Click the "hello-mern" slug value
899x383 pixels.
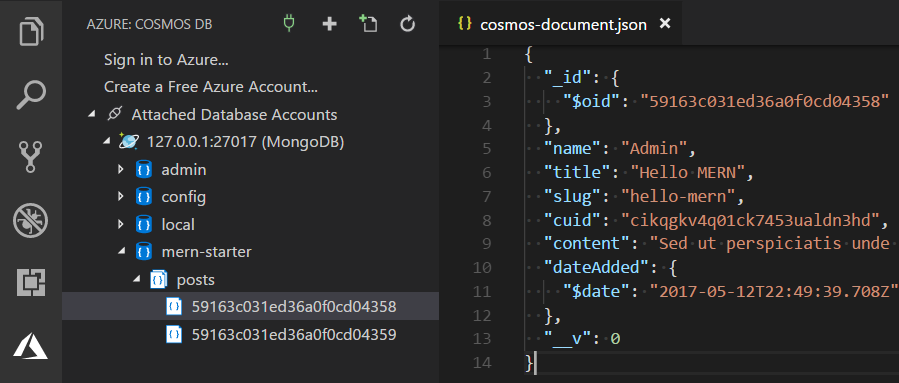[x=678, y=196]
